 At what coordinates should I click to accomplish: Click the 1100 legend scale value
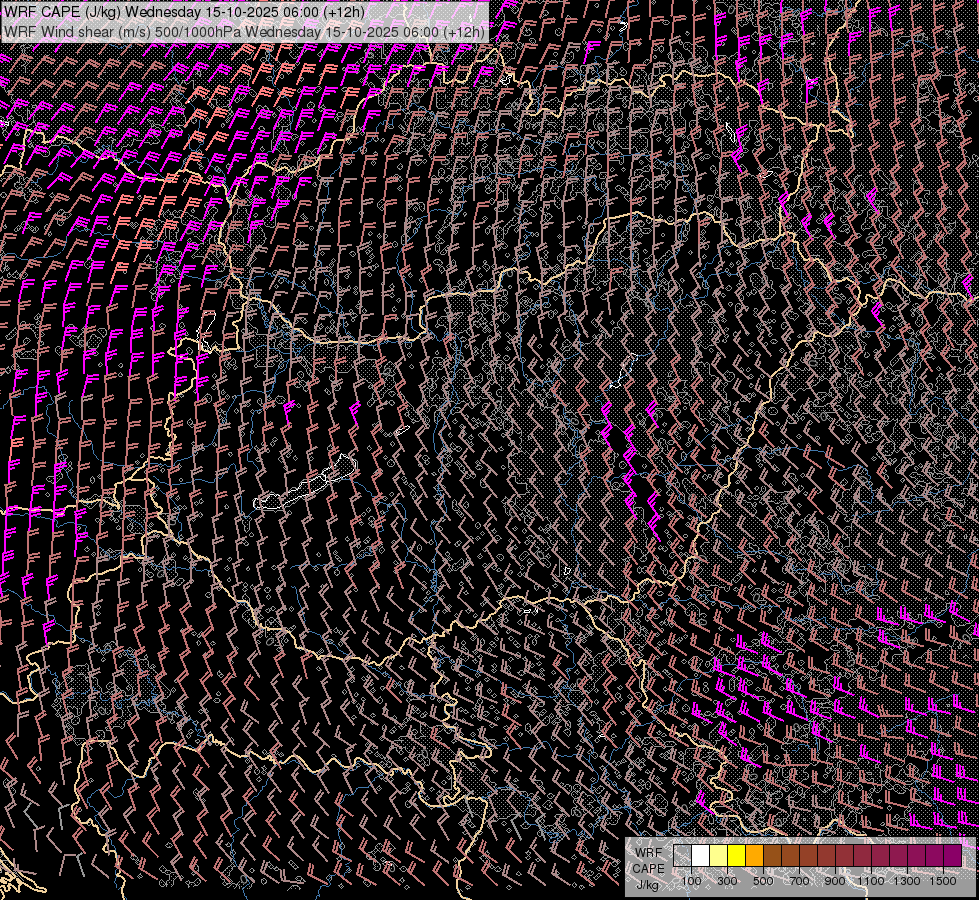click(x=871, y=881)
